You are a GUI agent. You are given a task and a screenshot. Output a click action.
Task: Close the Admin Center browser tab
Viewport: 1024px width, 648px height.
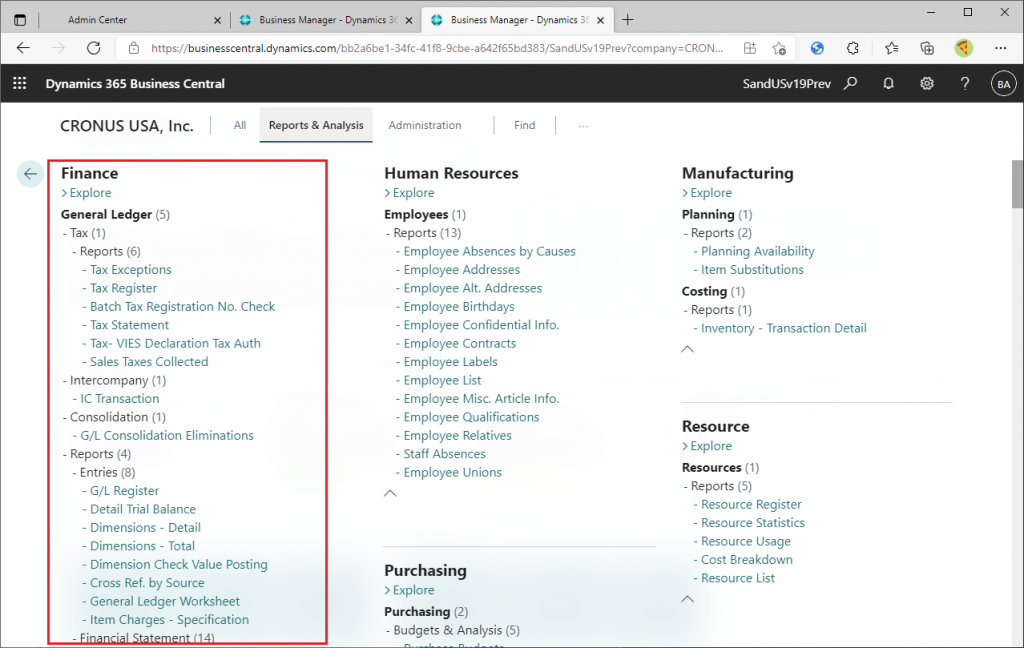[217, 20]
